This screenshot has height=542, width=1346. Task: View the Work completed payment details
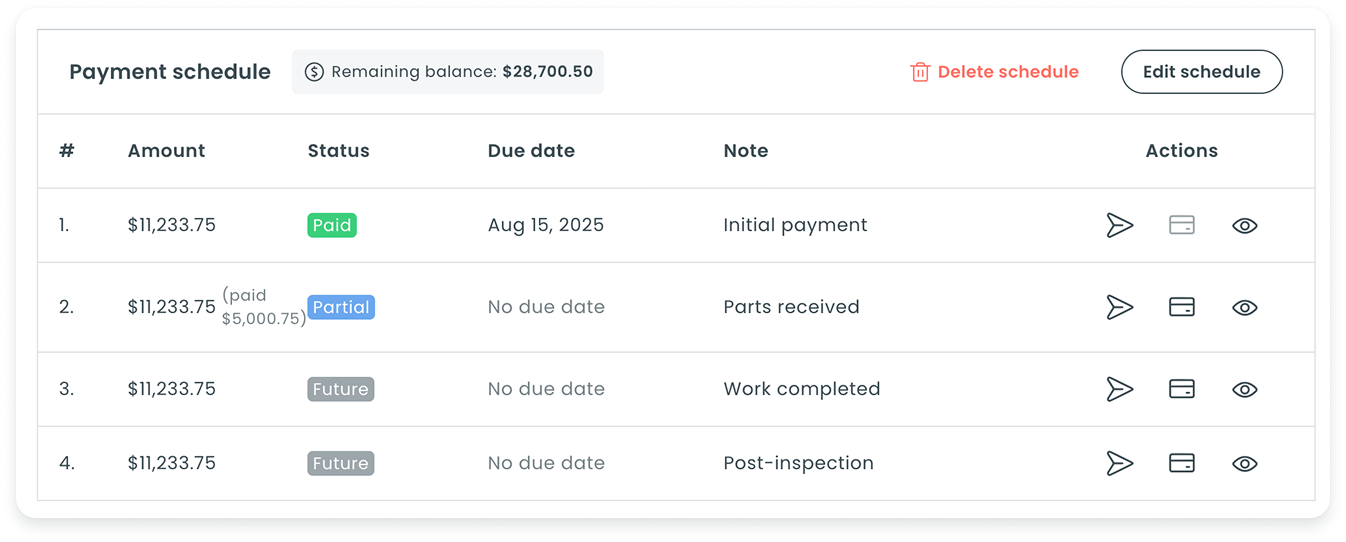coord(1244,389)
